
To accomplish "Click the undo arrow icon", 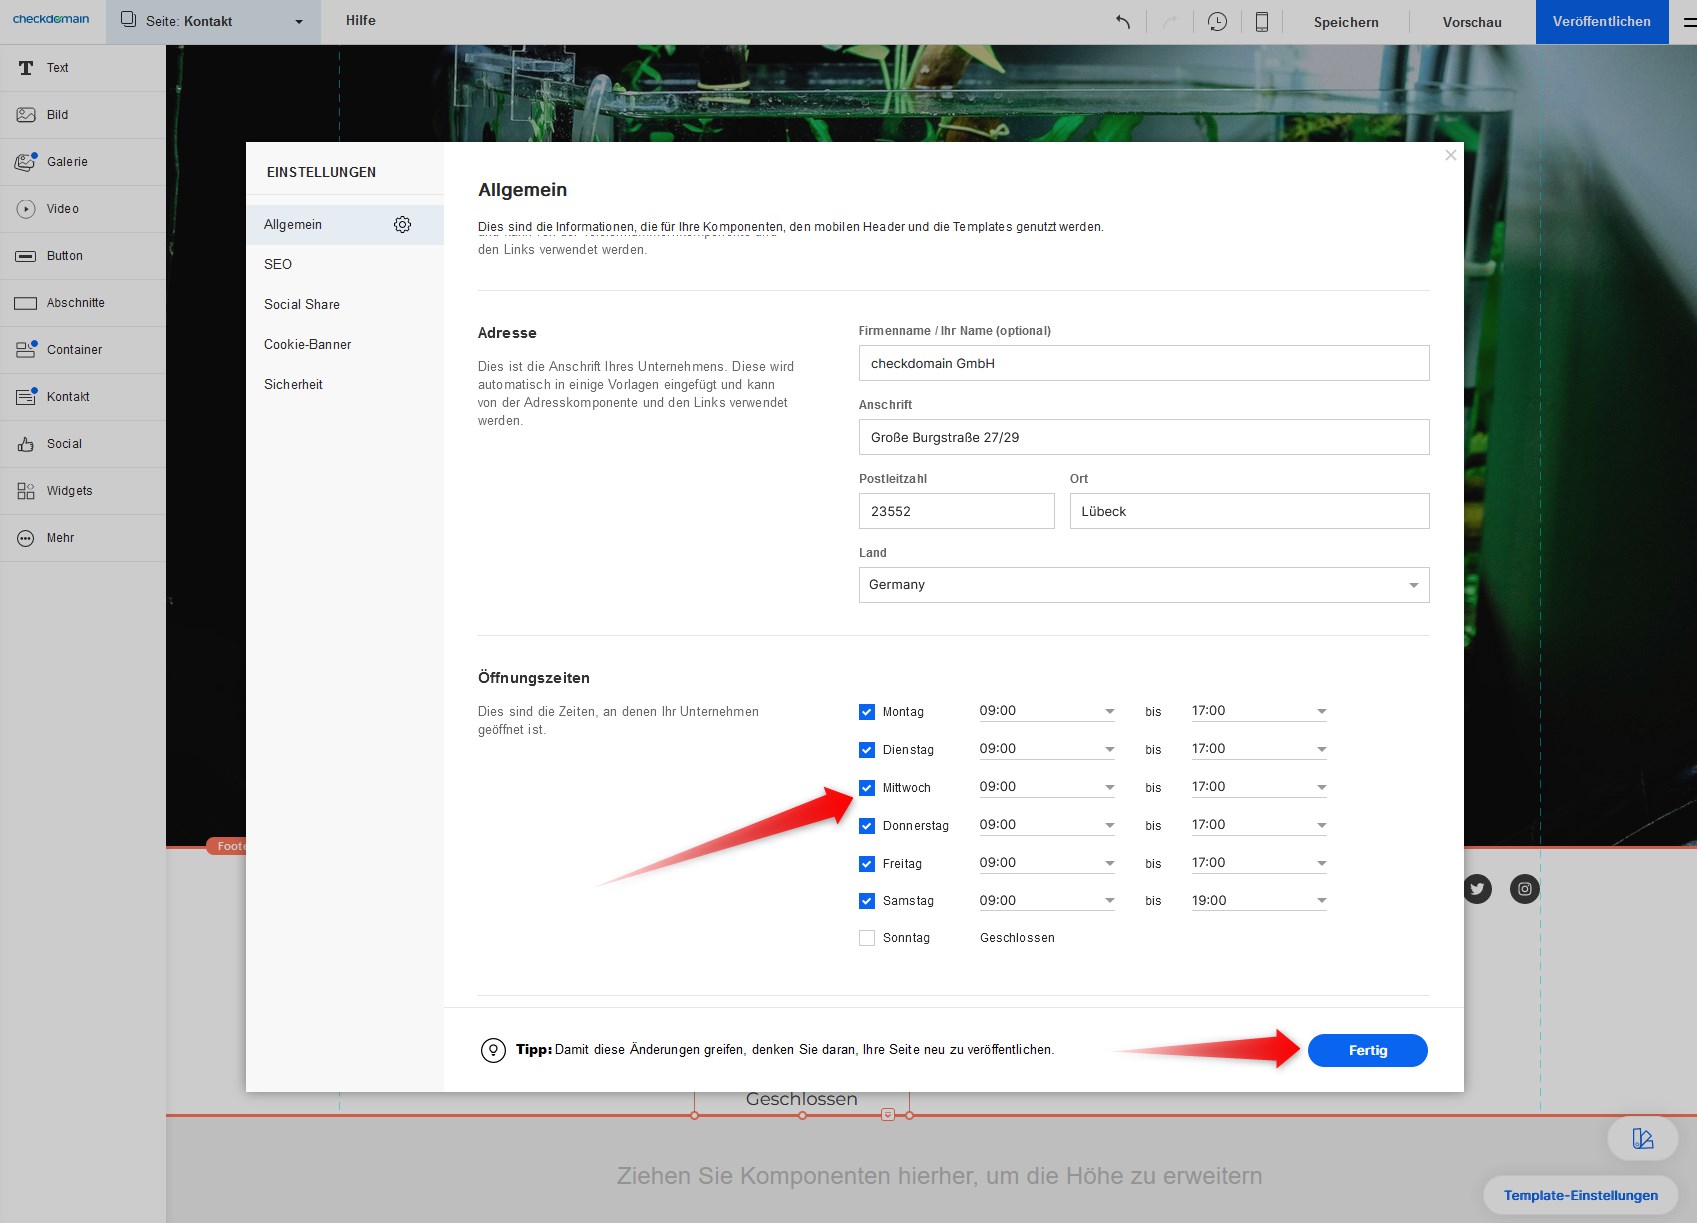I will click(1123, 22).
